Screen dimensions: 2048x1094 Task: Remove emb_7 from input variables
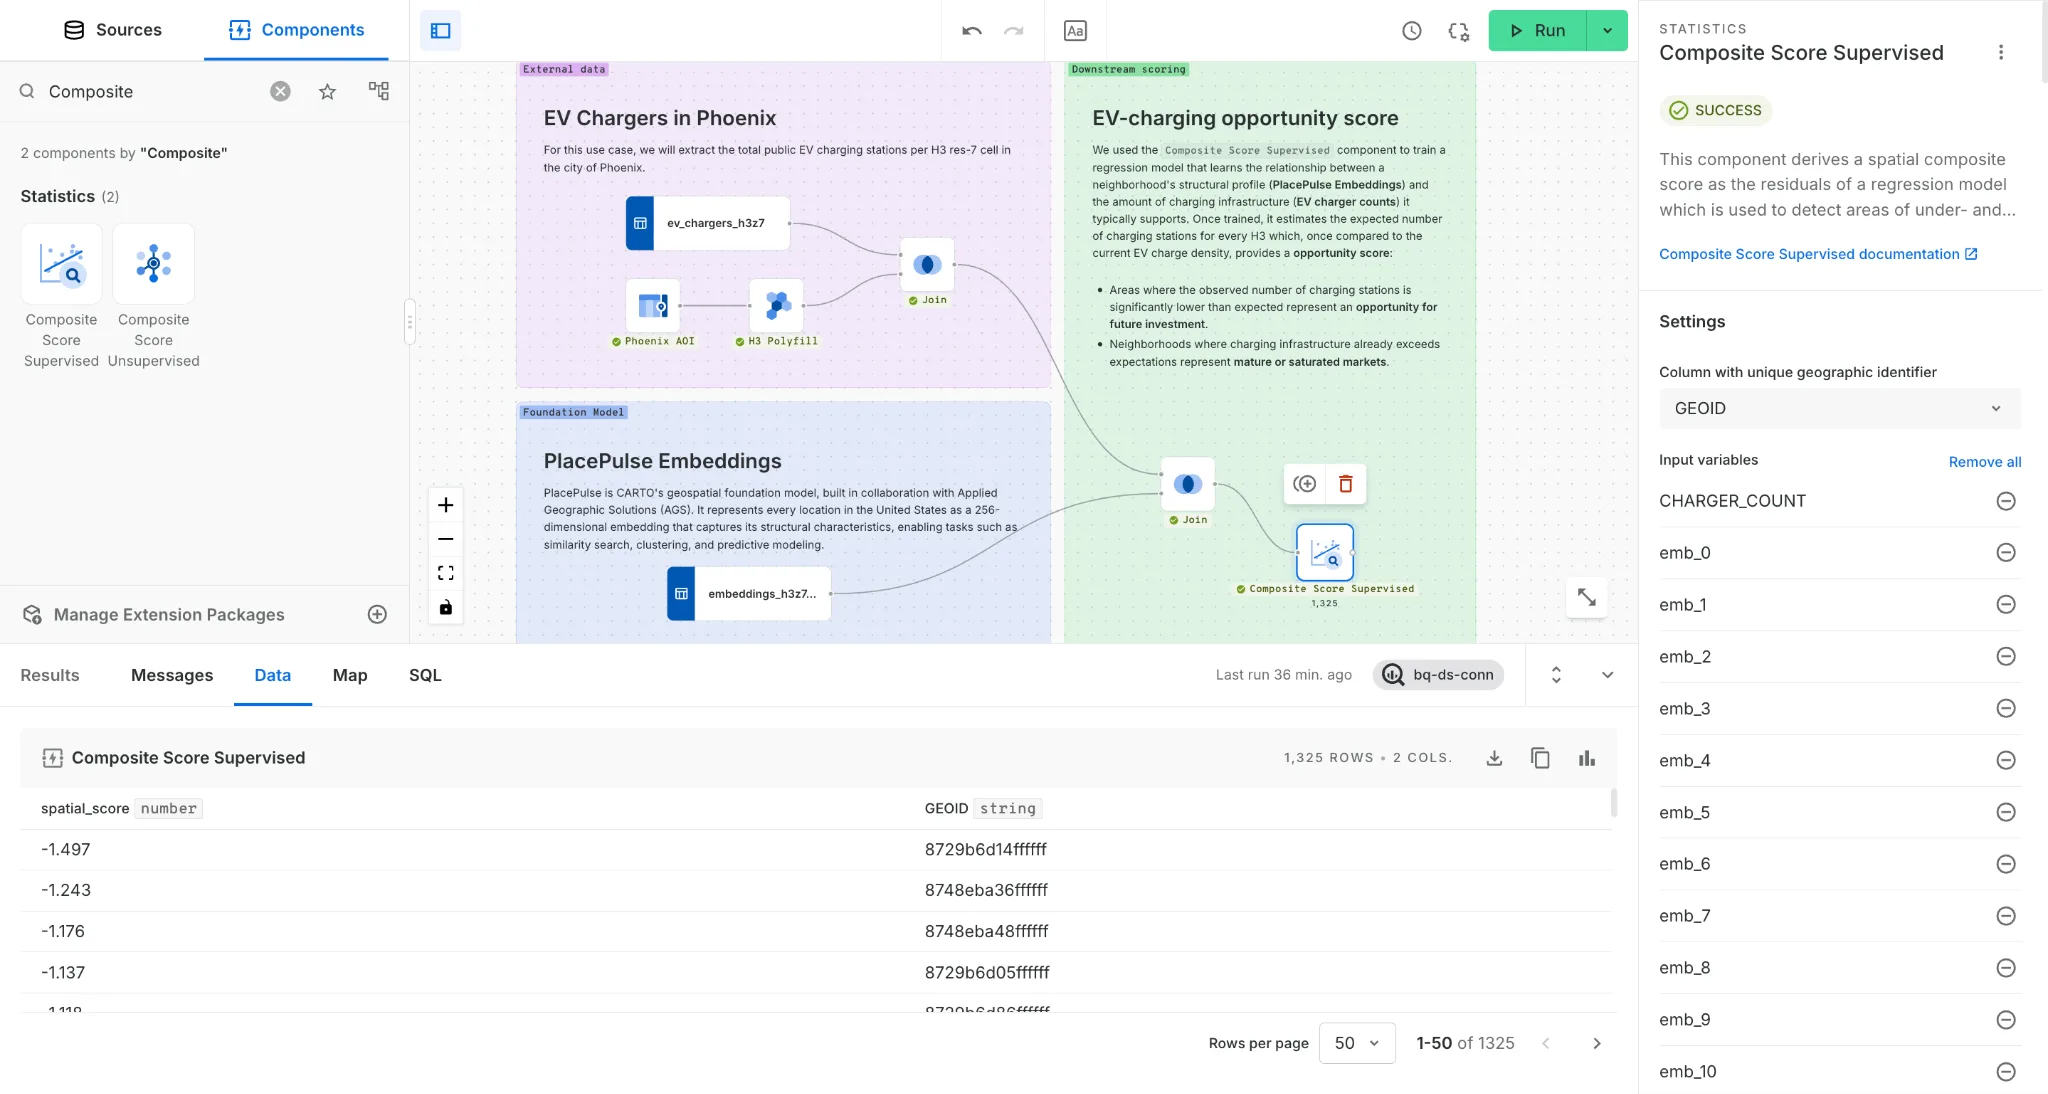[2006, 916]
